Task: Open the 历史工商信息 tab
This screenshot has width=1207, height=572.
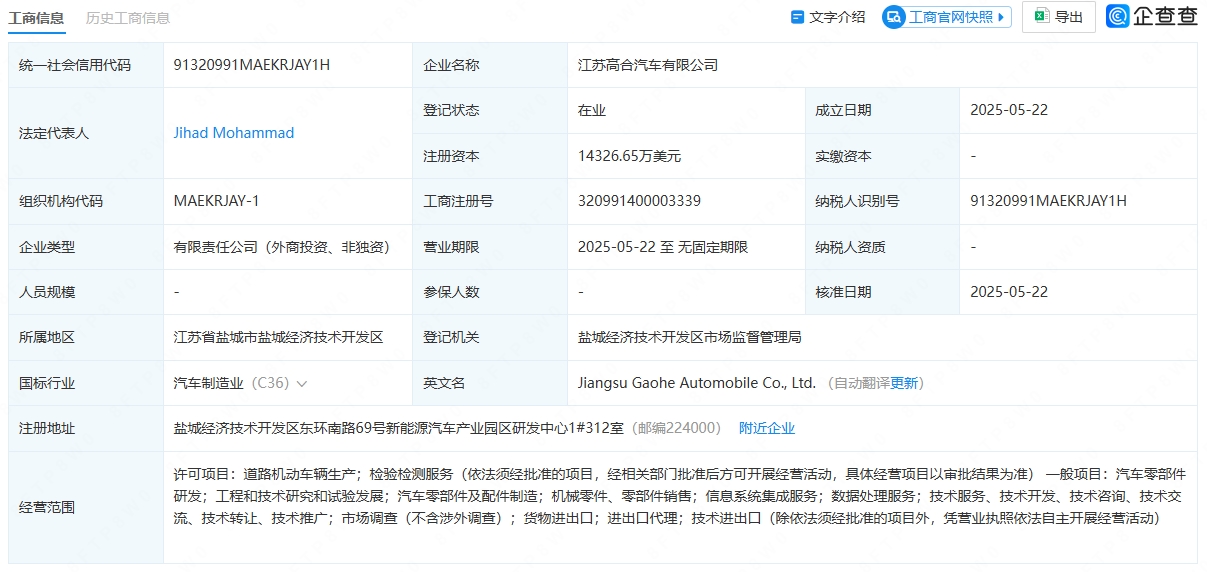Action: (127, 17)
